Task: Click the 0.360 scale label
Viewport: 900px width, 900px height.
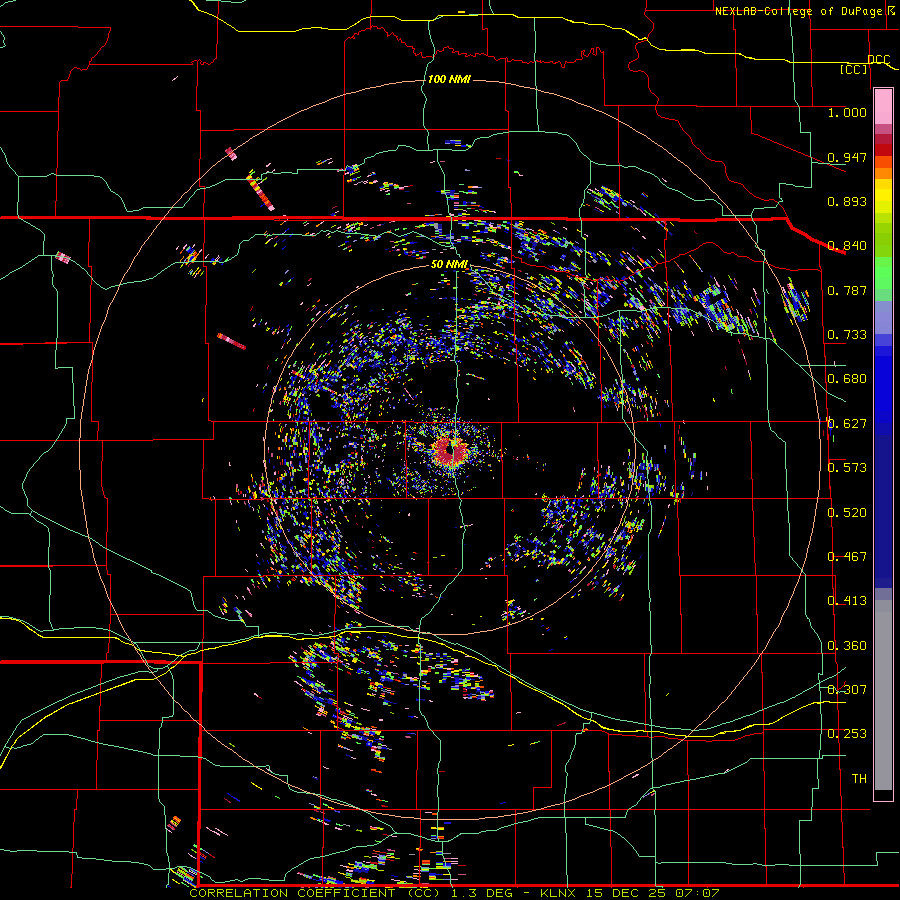Action: coord(847,646)
